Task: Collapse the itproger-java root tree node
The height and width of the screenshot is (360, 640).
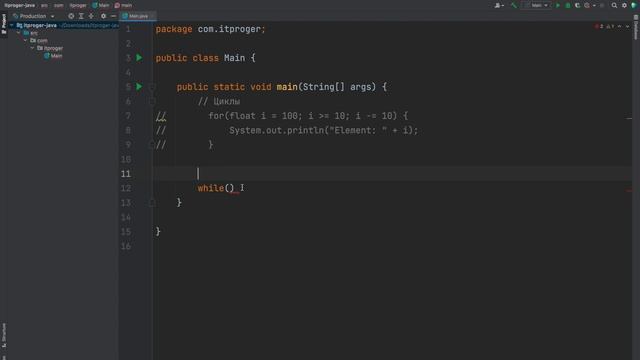Action: click(12, 25)
